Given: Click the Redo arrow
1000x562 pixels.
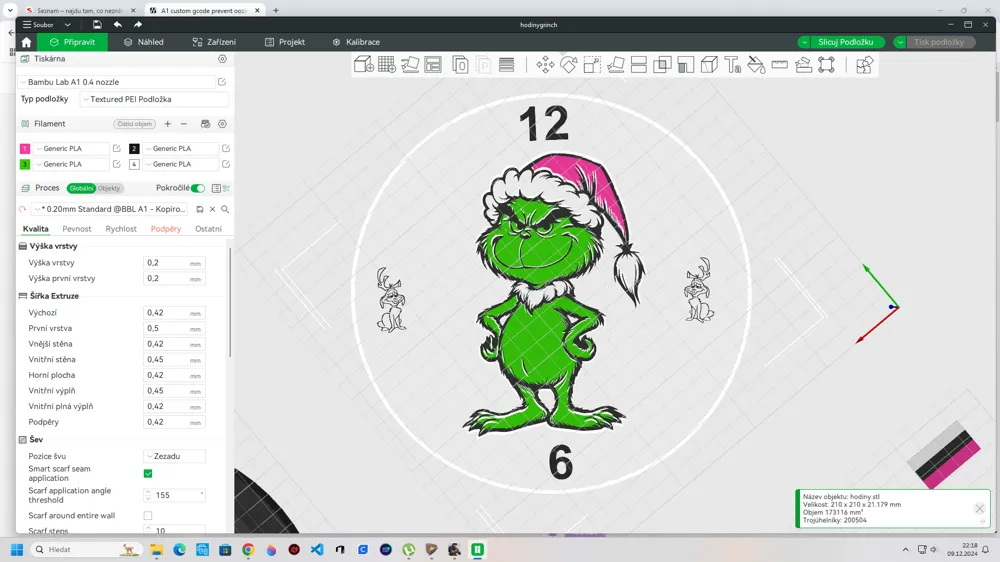Looking at the screenshot, I should [x=138, y=24].
